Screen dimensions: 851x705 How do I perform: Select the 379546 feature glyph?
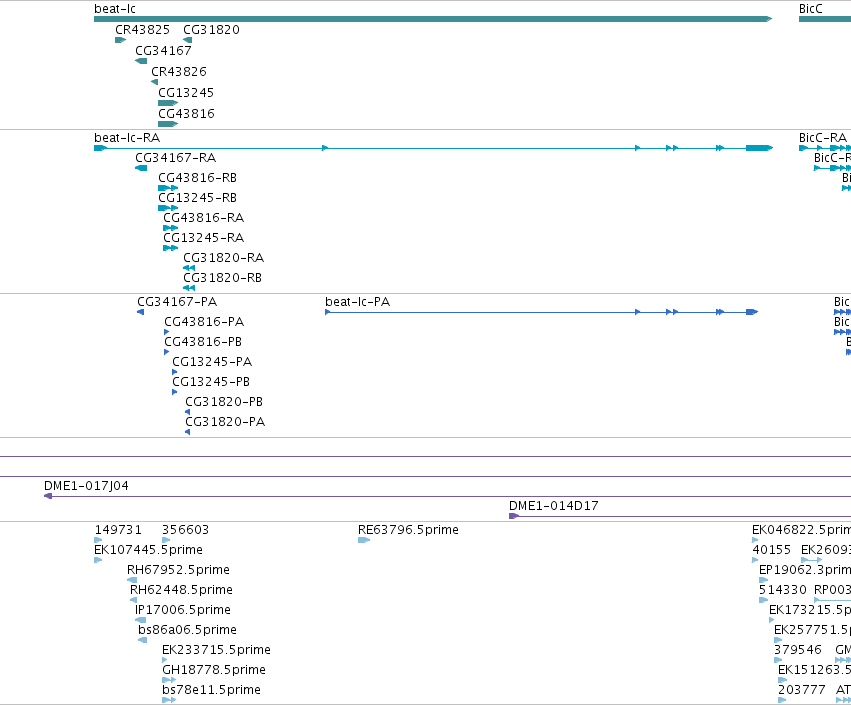coord(778,660)
